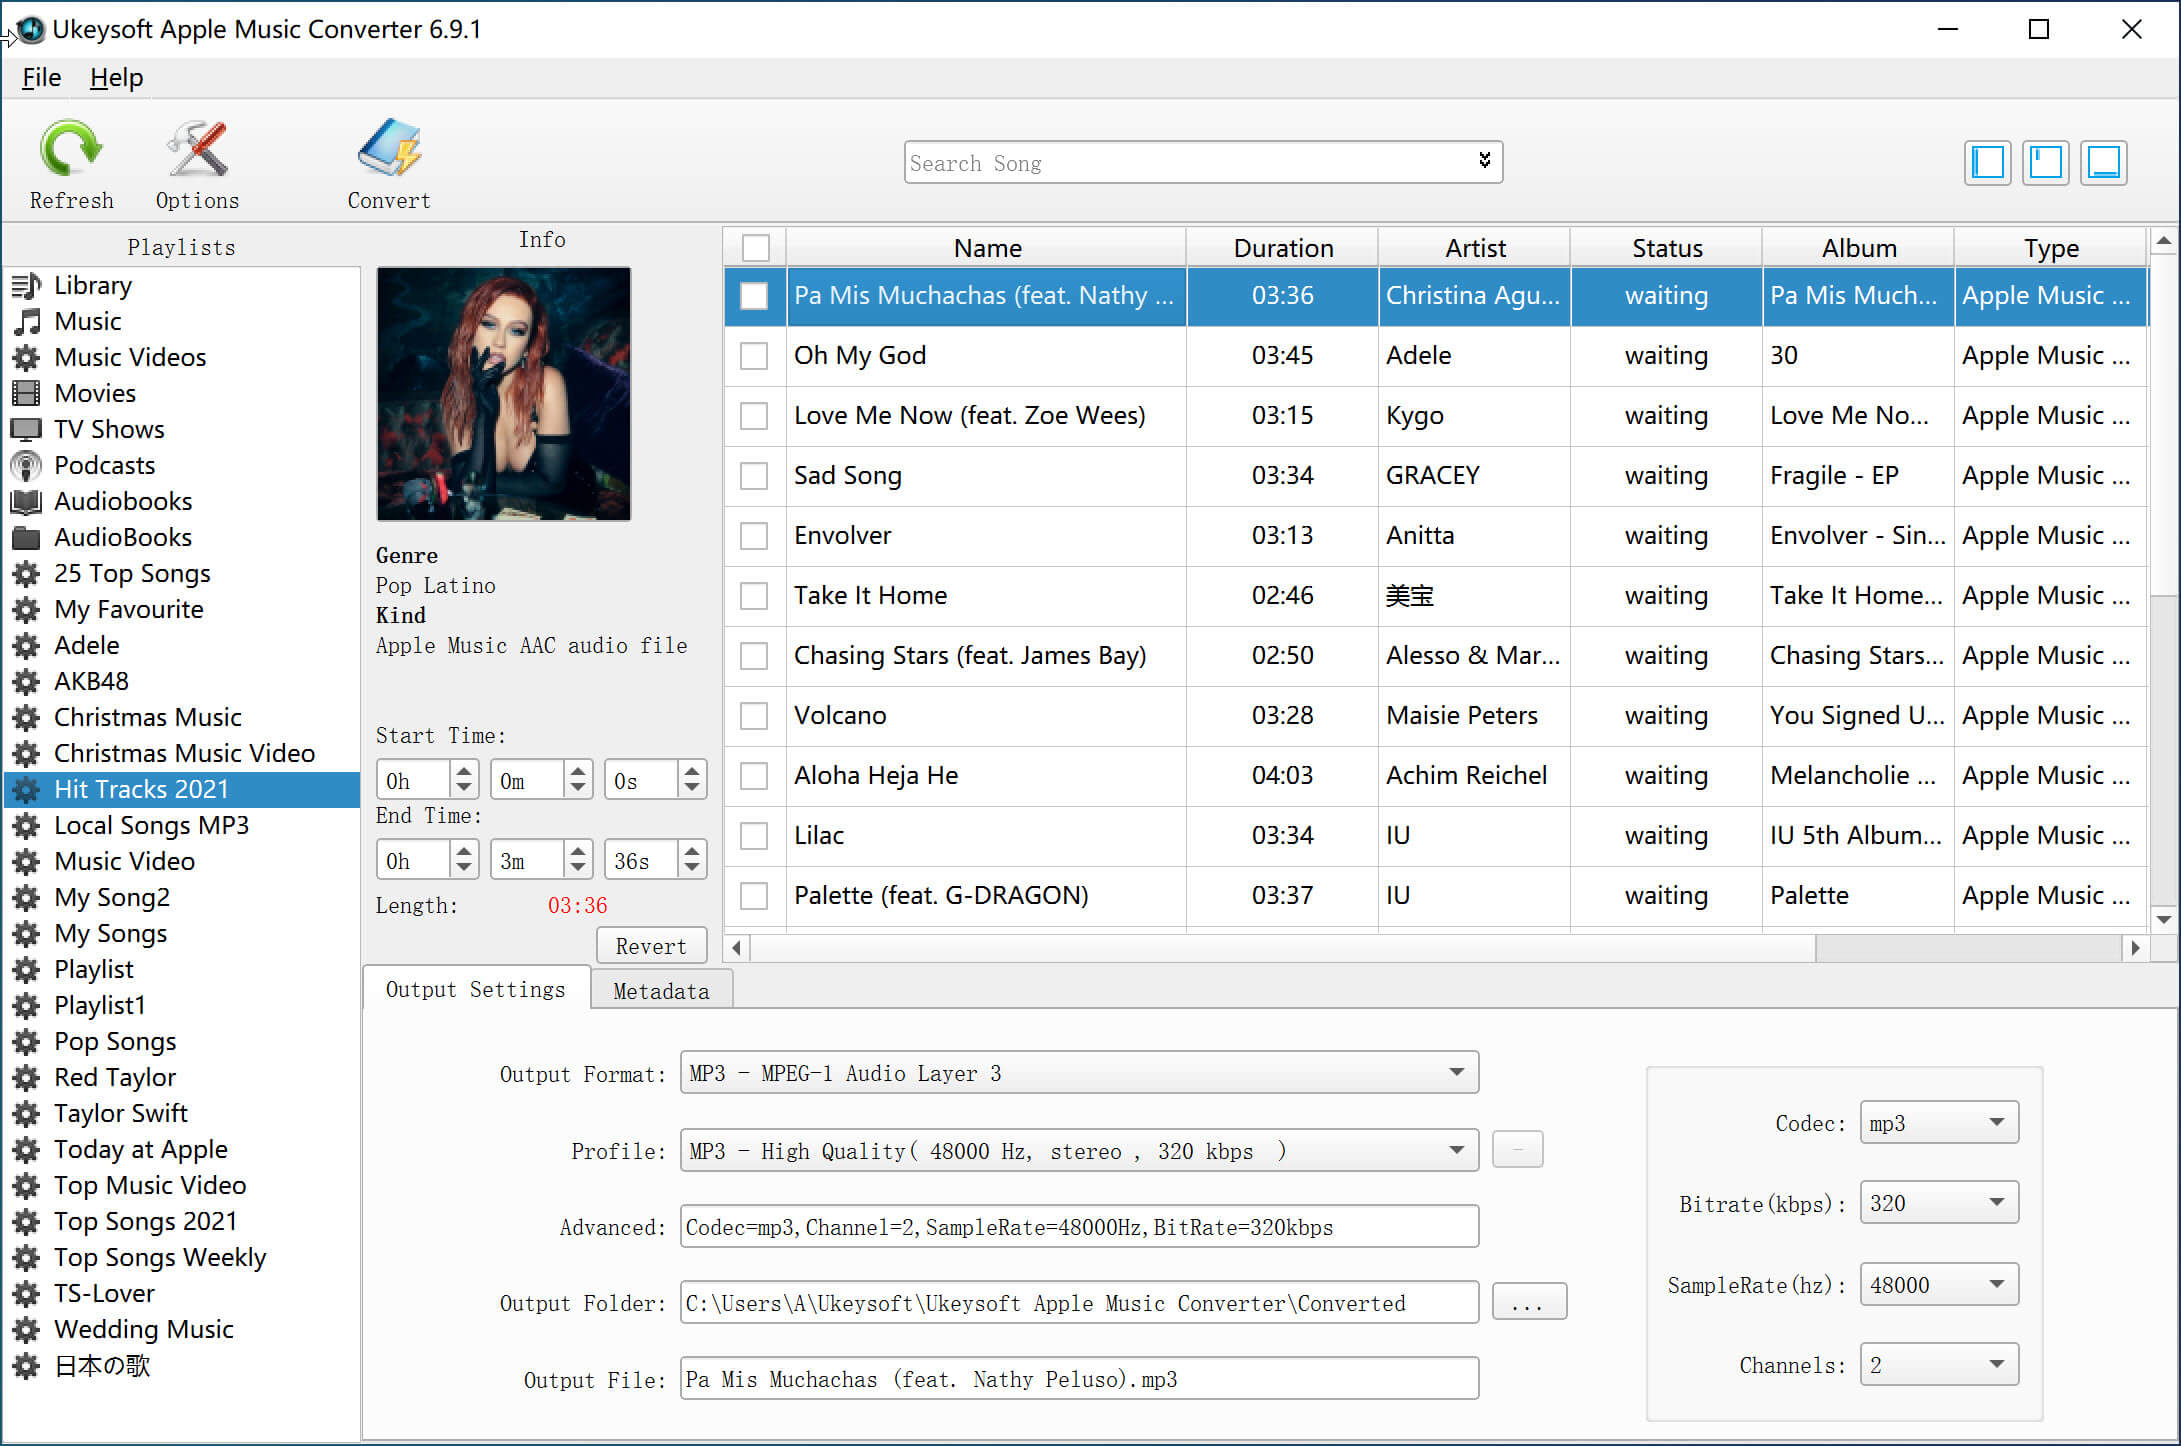This screenshot has width=2181, height=1446.
Task: Expand the Profile quality settings dropdown
Action: [1452, 1151]
